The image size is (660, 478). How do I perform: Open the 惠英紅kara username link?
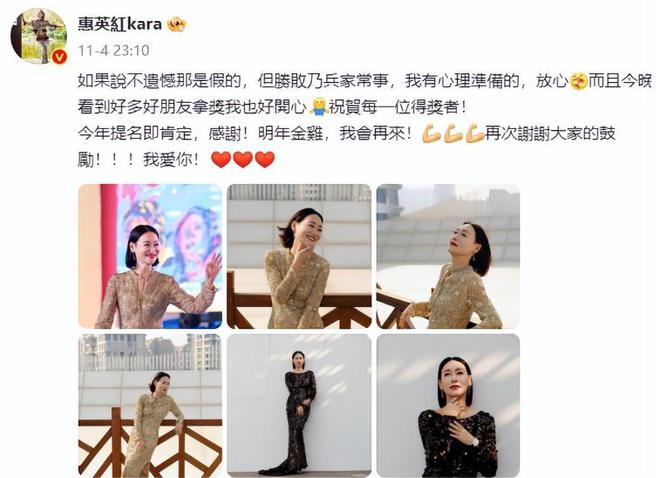point(120,24)
